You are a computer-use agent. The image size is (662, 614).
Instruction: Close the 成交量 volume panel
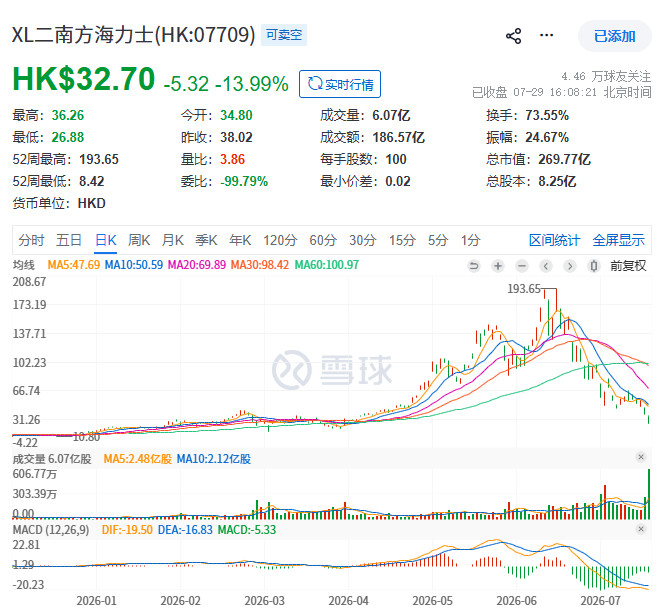click(640, 457)
